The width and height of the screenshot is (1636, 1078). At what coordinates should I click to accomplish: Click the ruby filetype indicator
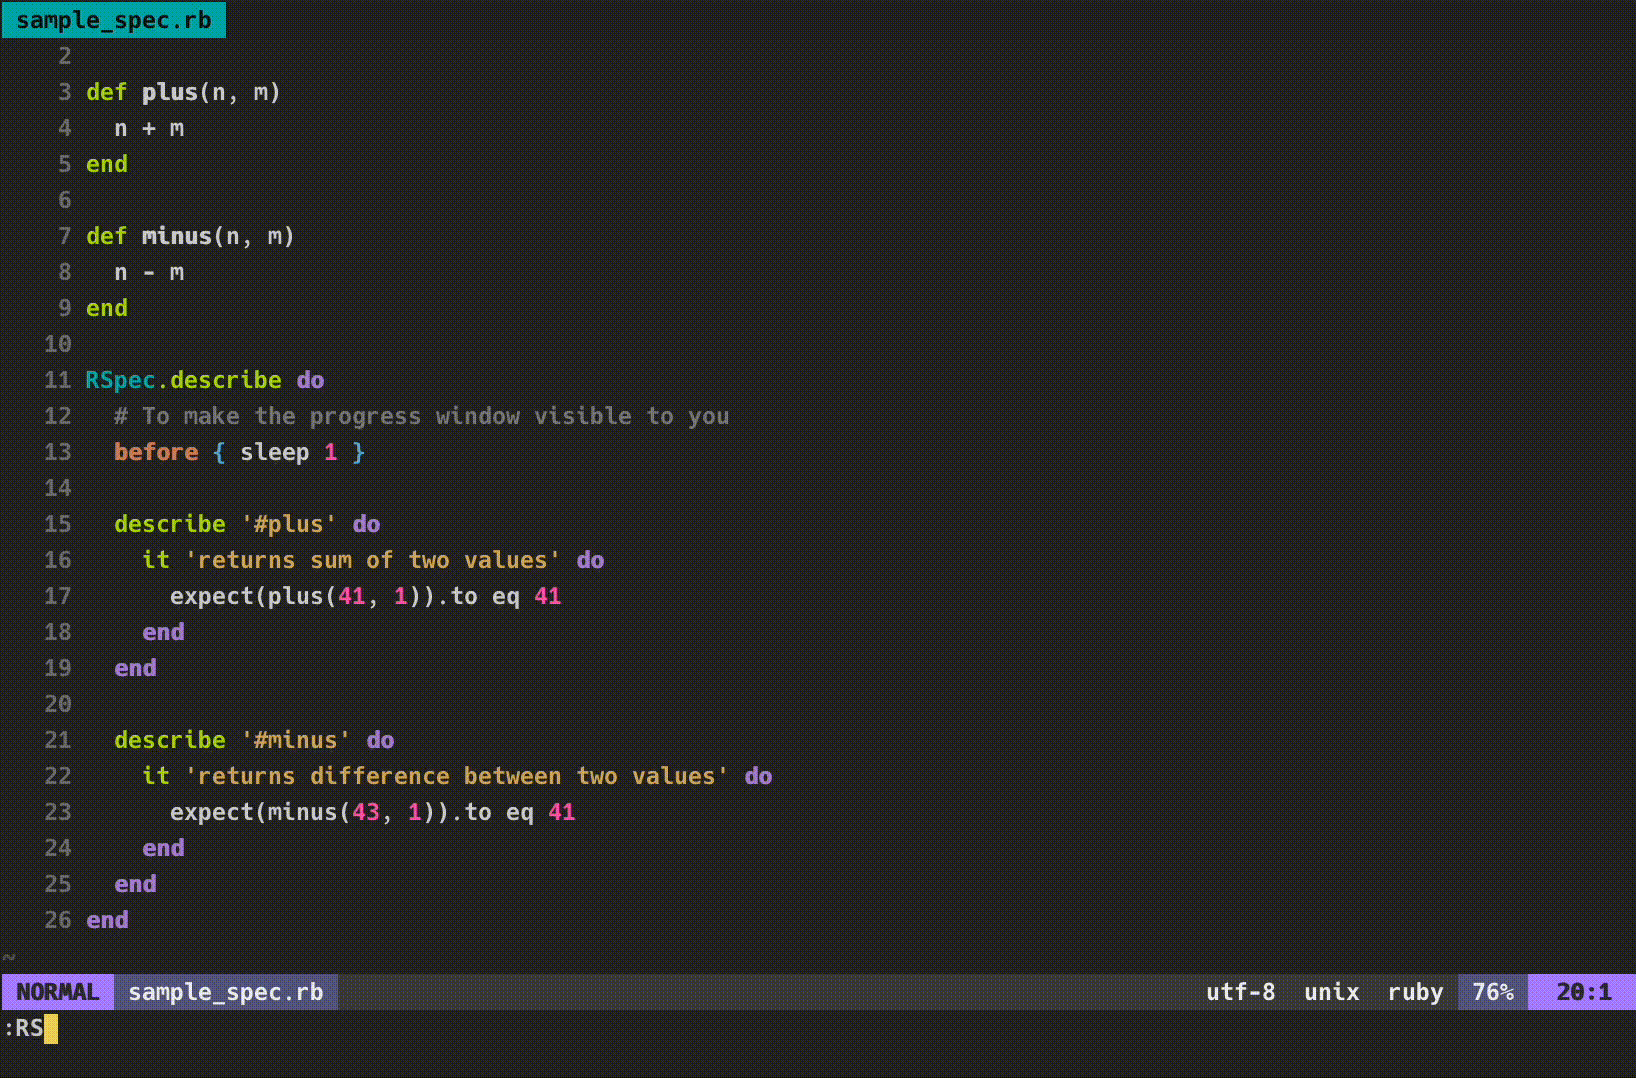point(1415,992)
